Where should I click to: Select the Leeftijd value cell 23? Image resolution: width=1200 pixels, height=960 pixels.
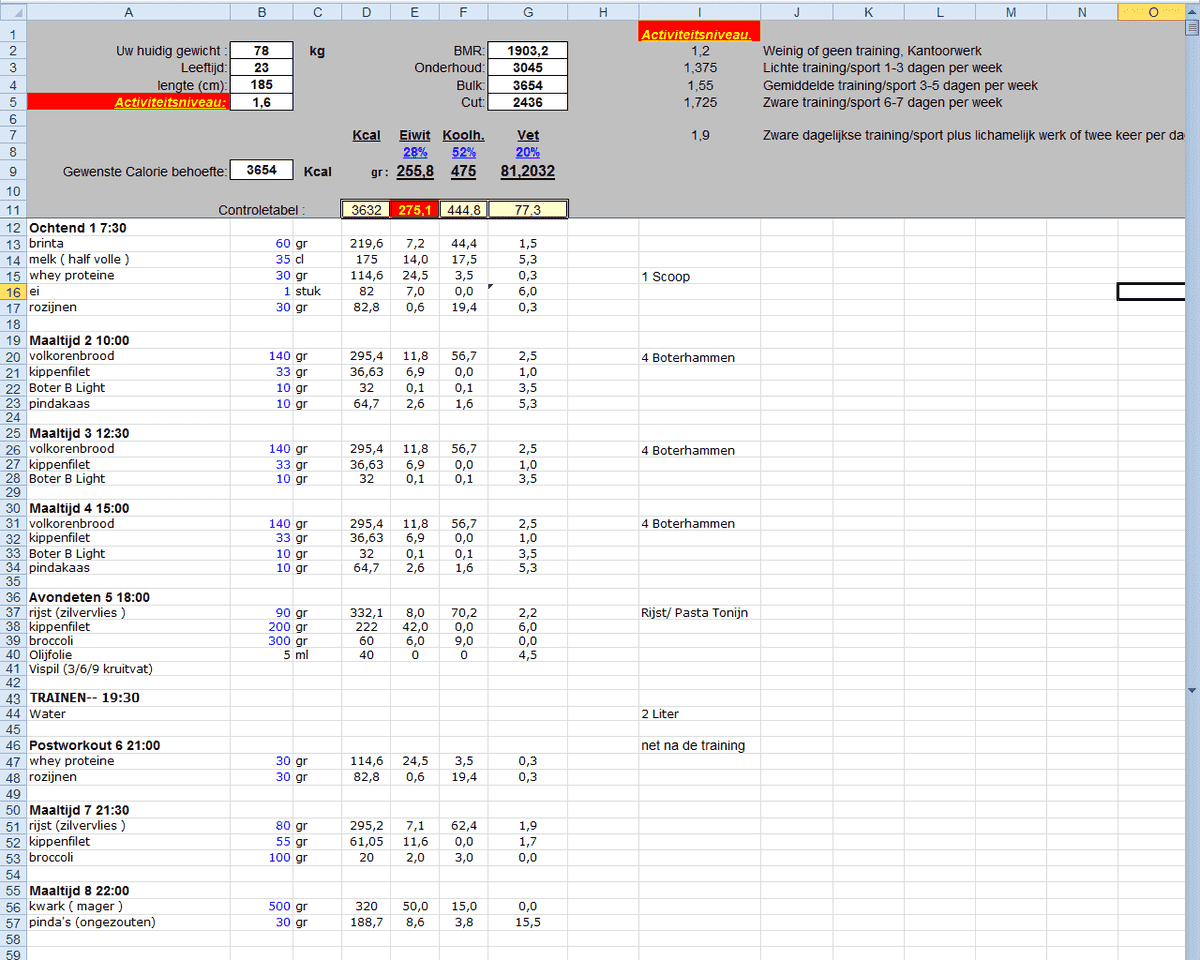click(261, 68)
